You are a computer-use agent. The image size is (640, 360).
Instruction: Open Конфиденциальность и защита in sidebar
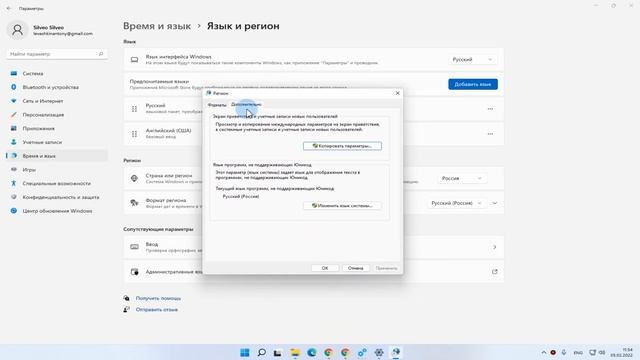click(x=57, y=197)
